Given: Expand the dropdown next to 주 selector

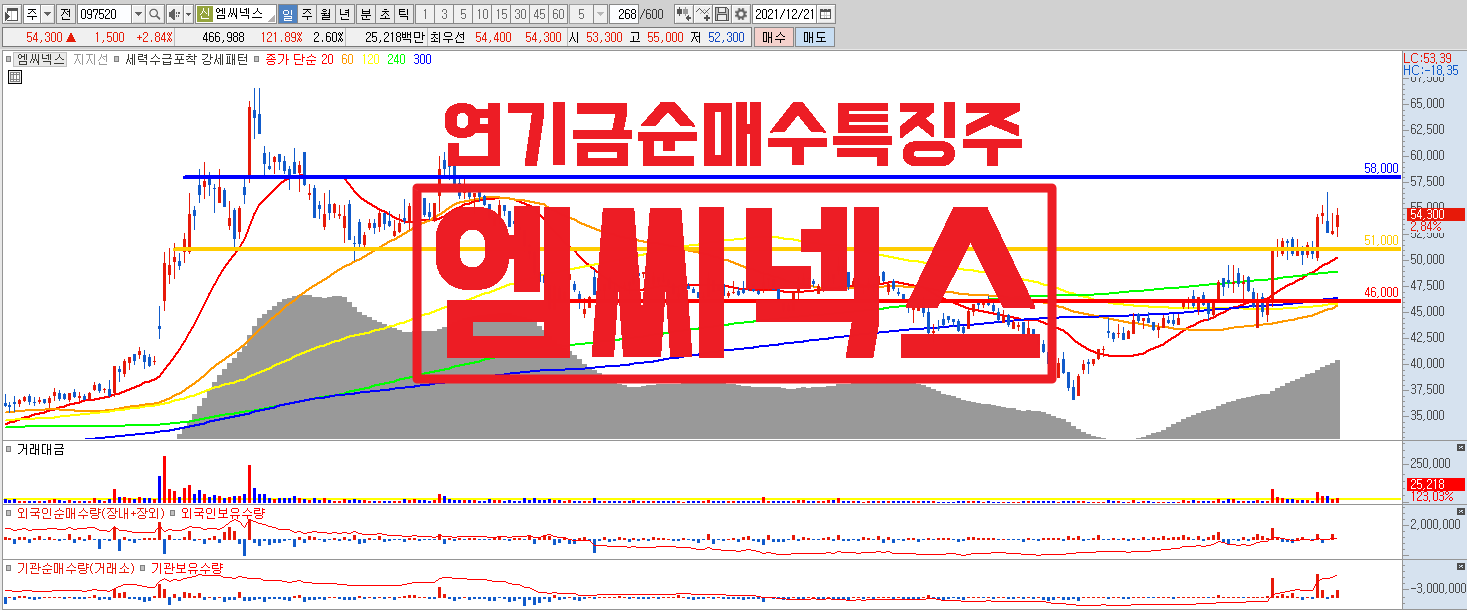Looking at the screenshot, I should (x=47, y=14).
